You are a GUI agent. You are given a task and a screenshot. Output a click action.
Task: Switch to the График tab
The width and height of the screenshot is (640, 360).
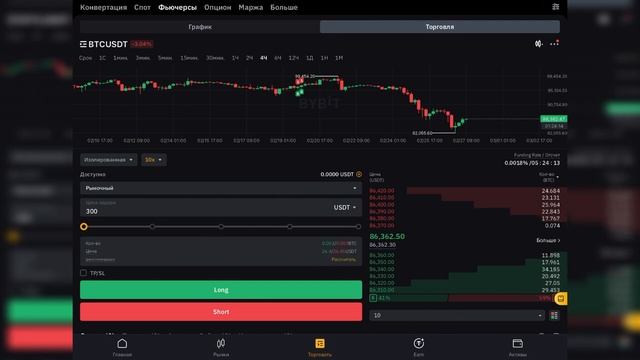200,27
